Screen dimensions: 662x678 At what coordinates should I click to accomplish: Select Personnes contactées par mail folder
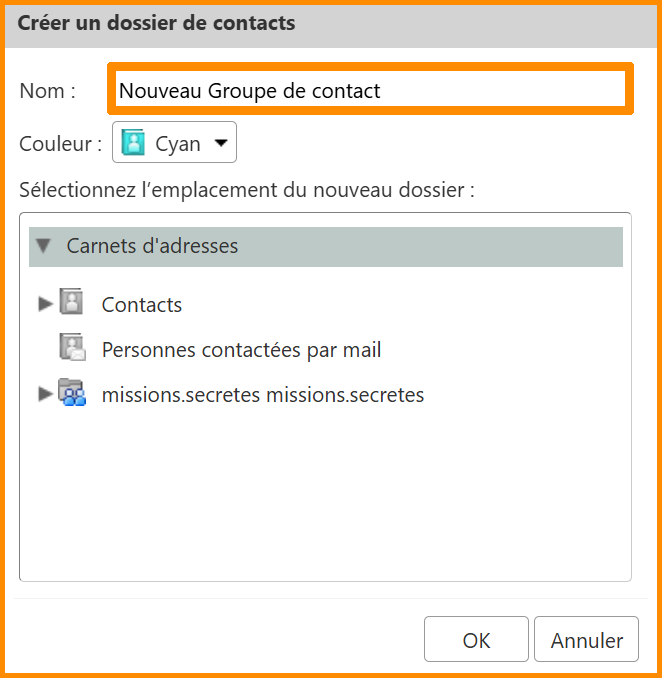tap(241, 350)
